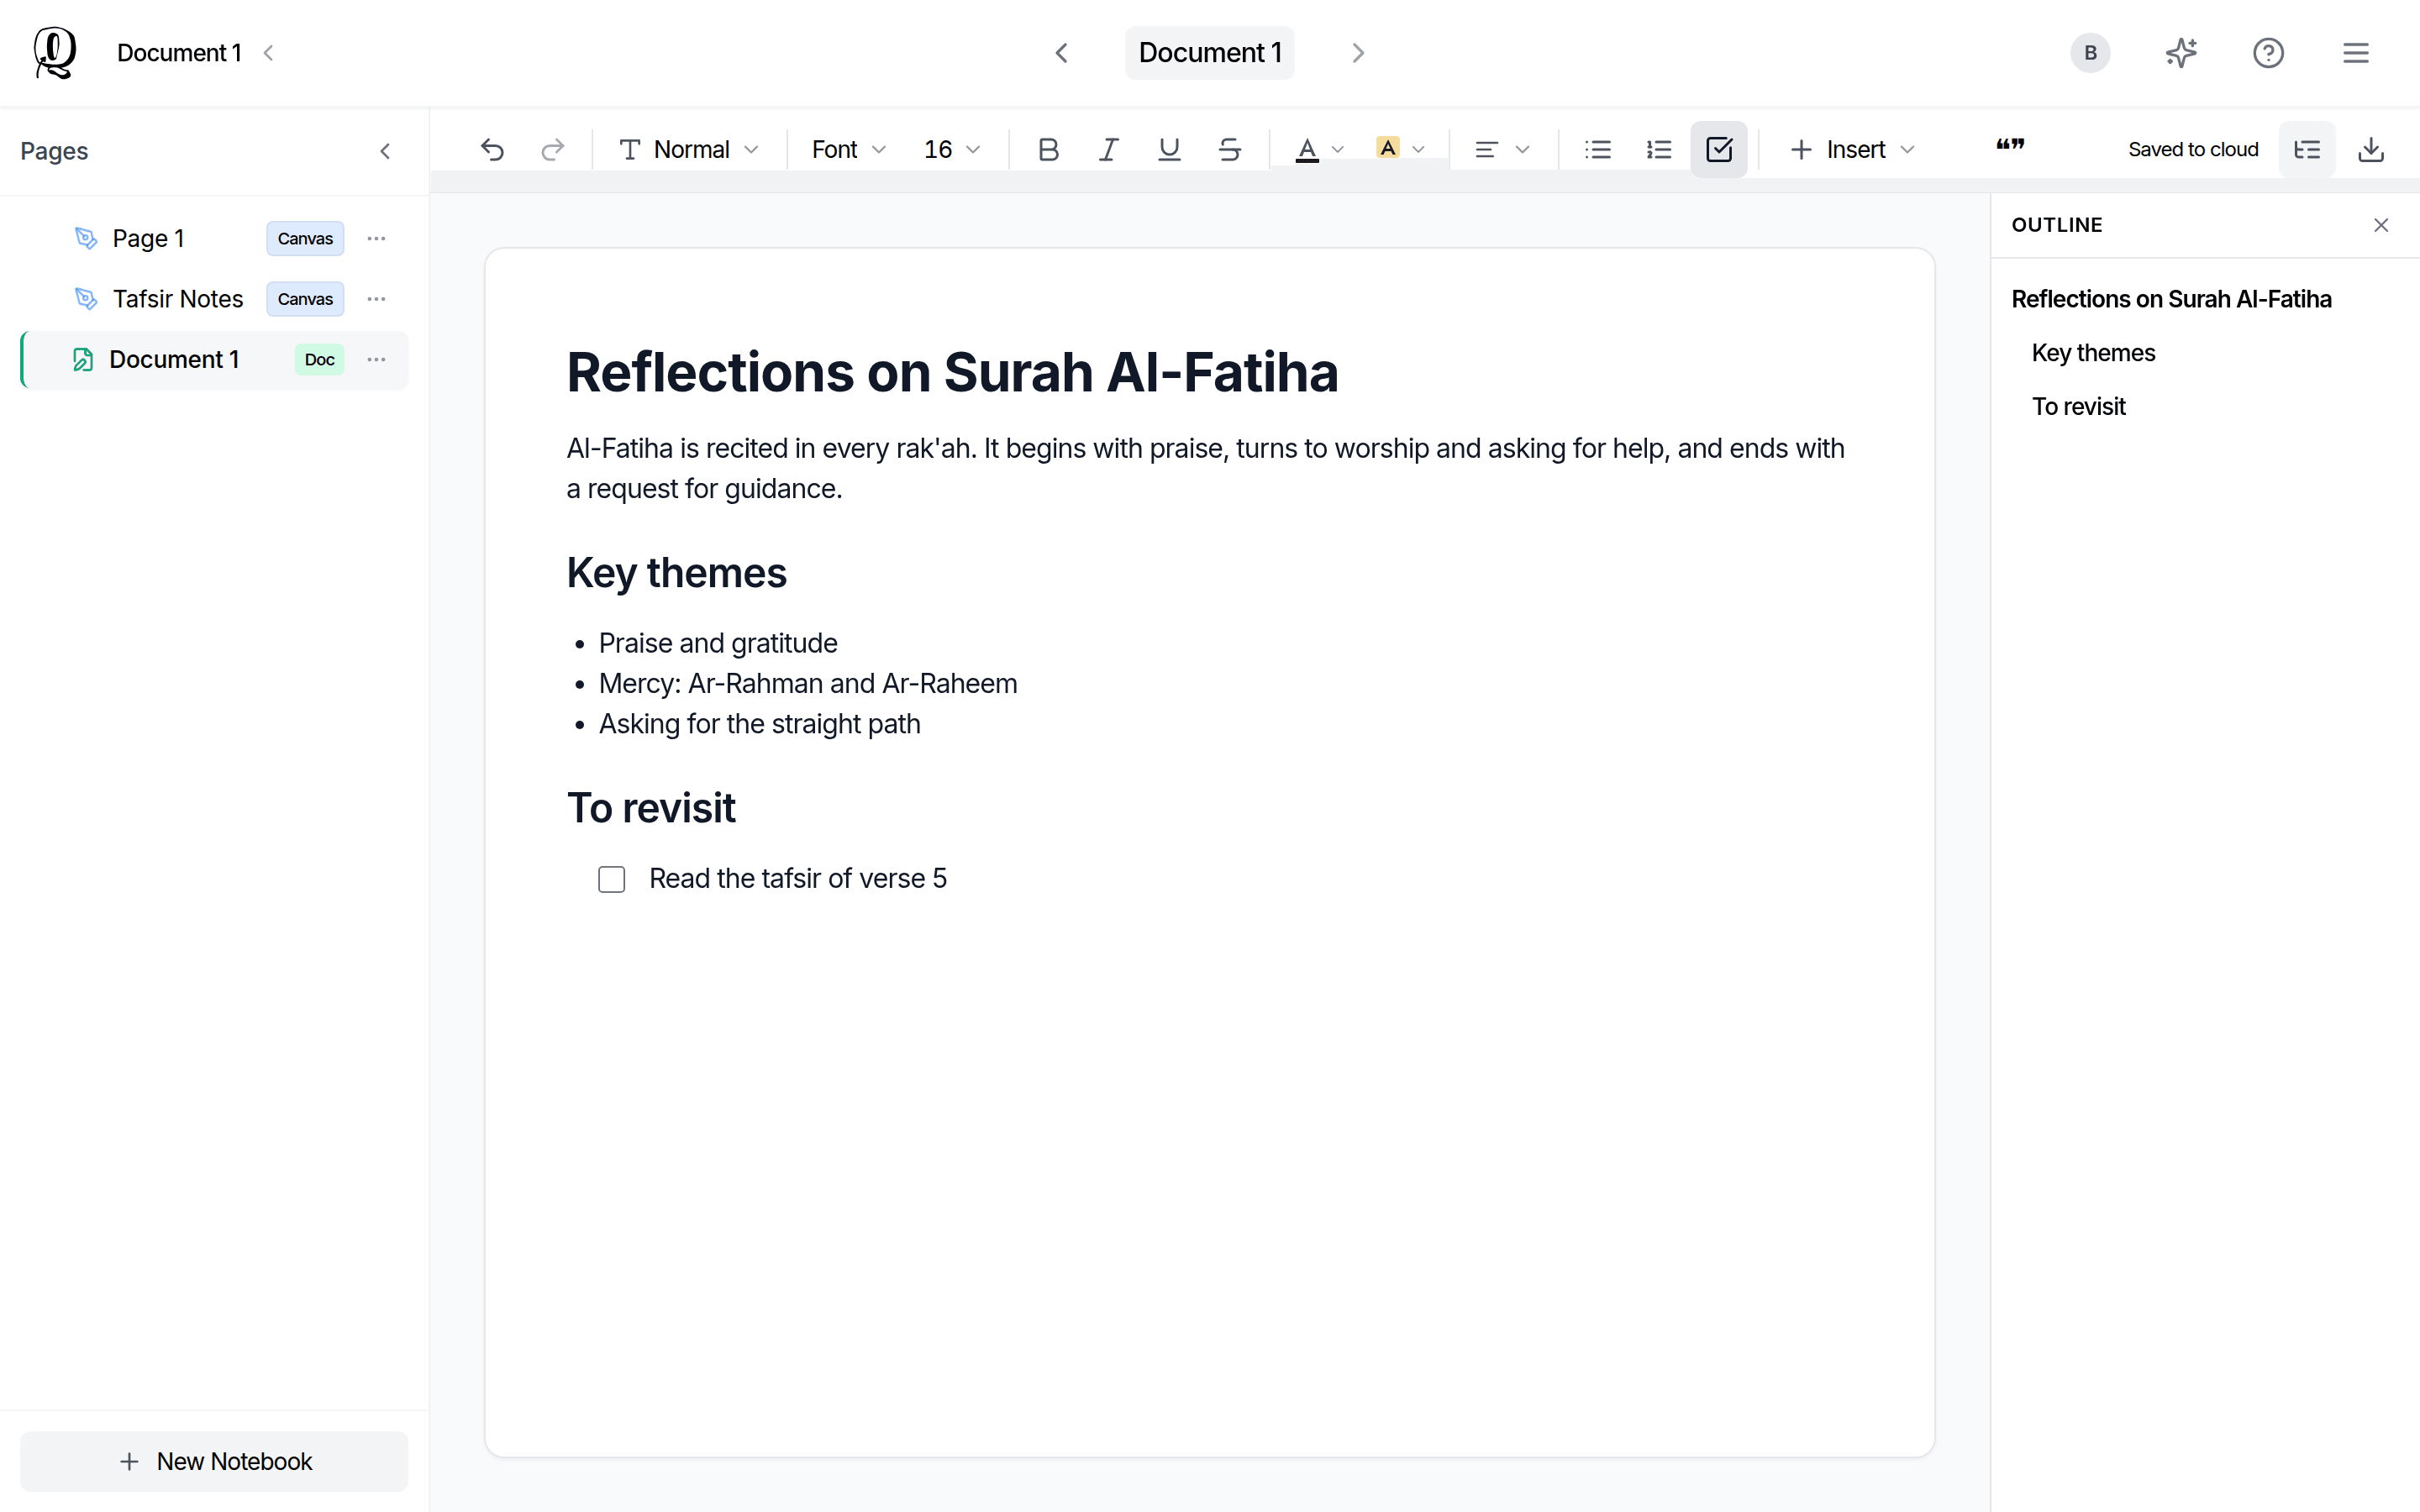Open options for Document 1 page

click(376, 360)
